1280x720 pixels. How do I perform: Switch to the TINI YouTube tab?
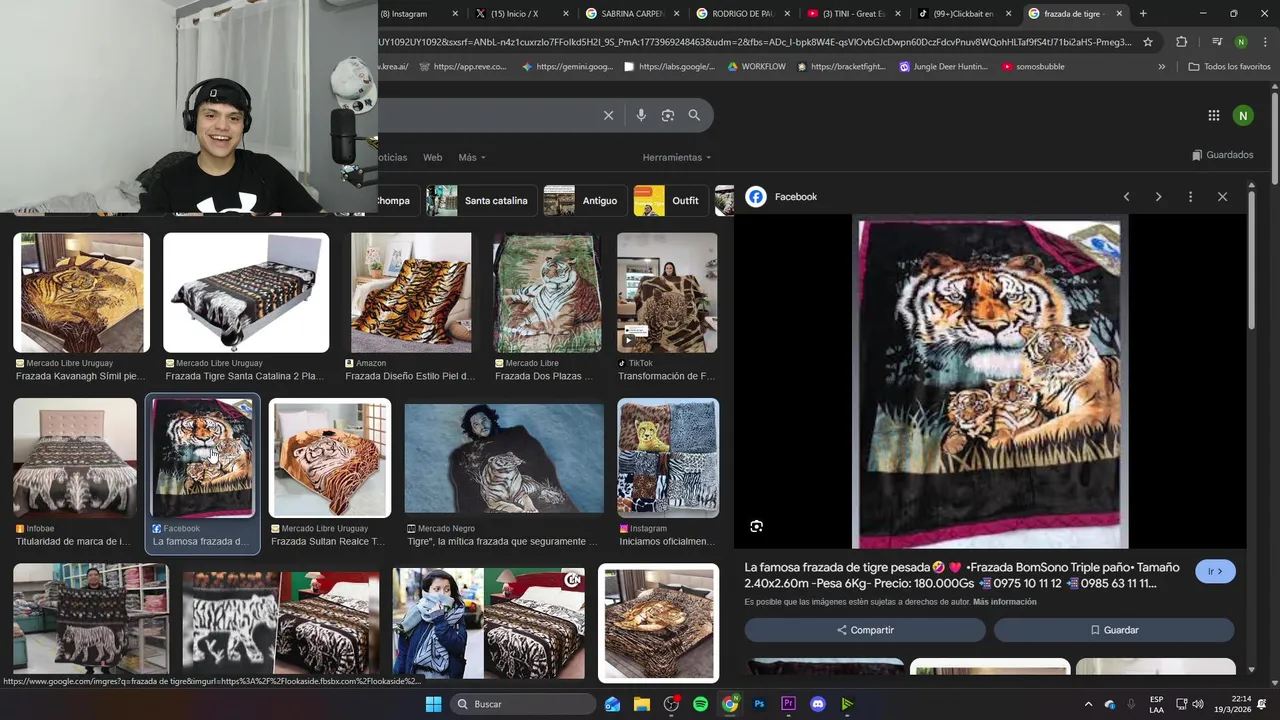pos(852,14)
